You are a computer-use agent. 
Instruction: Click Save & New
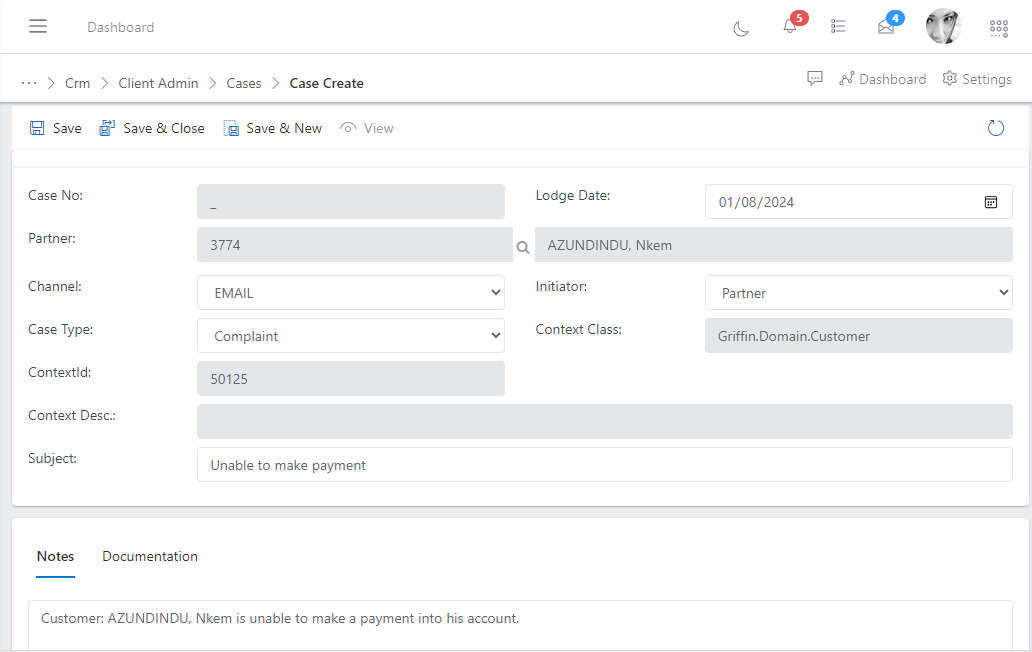(x=272, y=128)
